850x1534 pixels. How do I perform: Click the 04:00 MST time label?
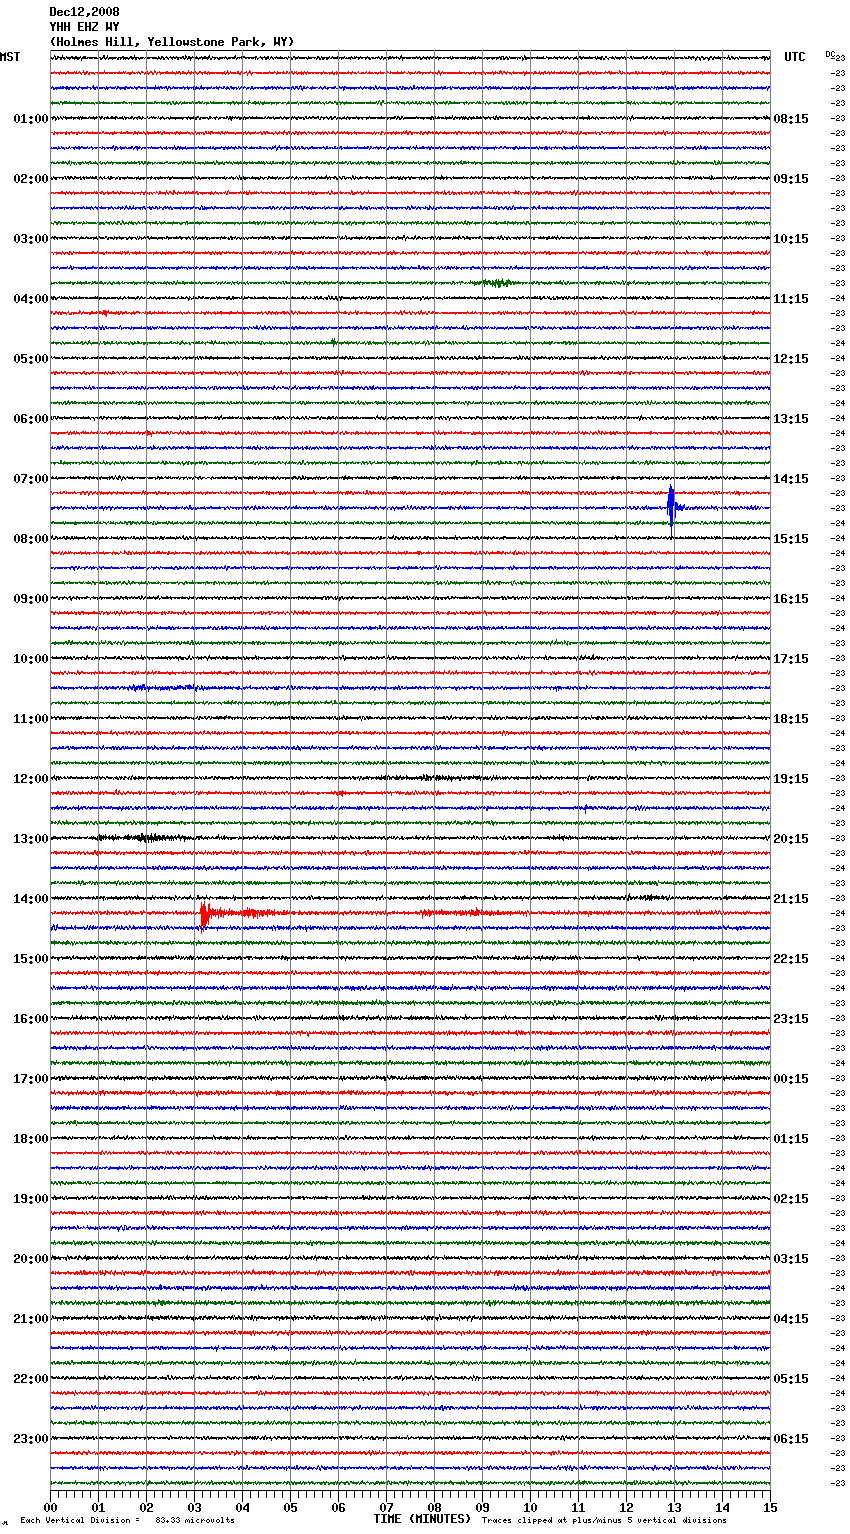coord(30,299)
